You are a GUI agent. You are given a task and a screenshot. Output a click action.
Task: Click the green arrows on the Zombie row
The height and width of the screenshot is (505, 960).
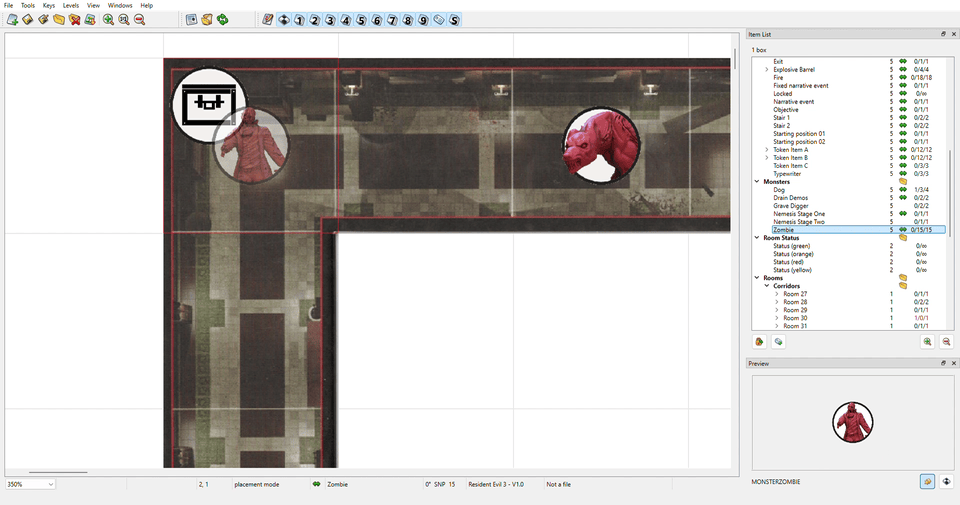(x=902, y=230)
